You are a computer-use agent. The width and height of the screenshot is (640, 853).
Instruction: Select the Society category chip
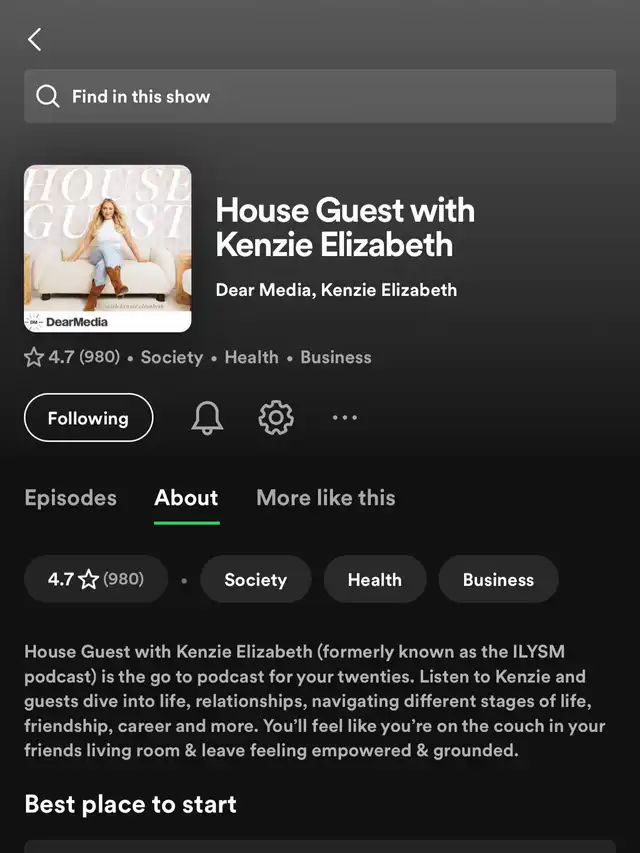click(x=256, y=579)
